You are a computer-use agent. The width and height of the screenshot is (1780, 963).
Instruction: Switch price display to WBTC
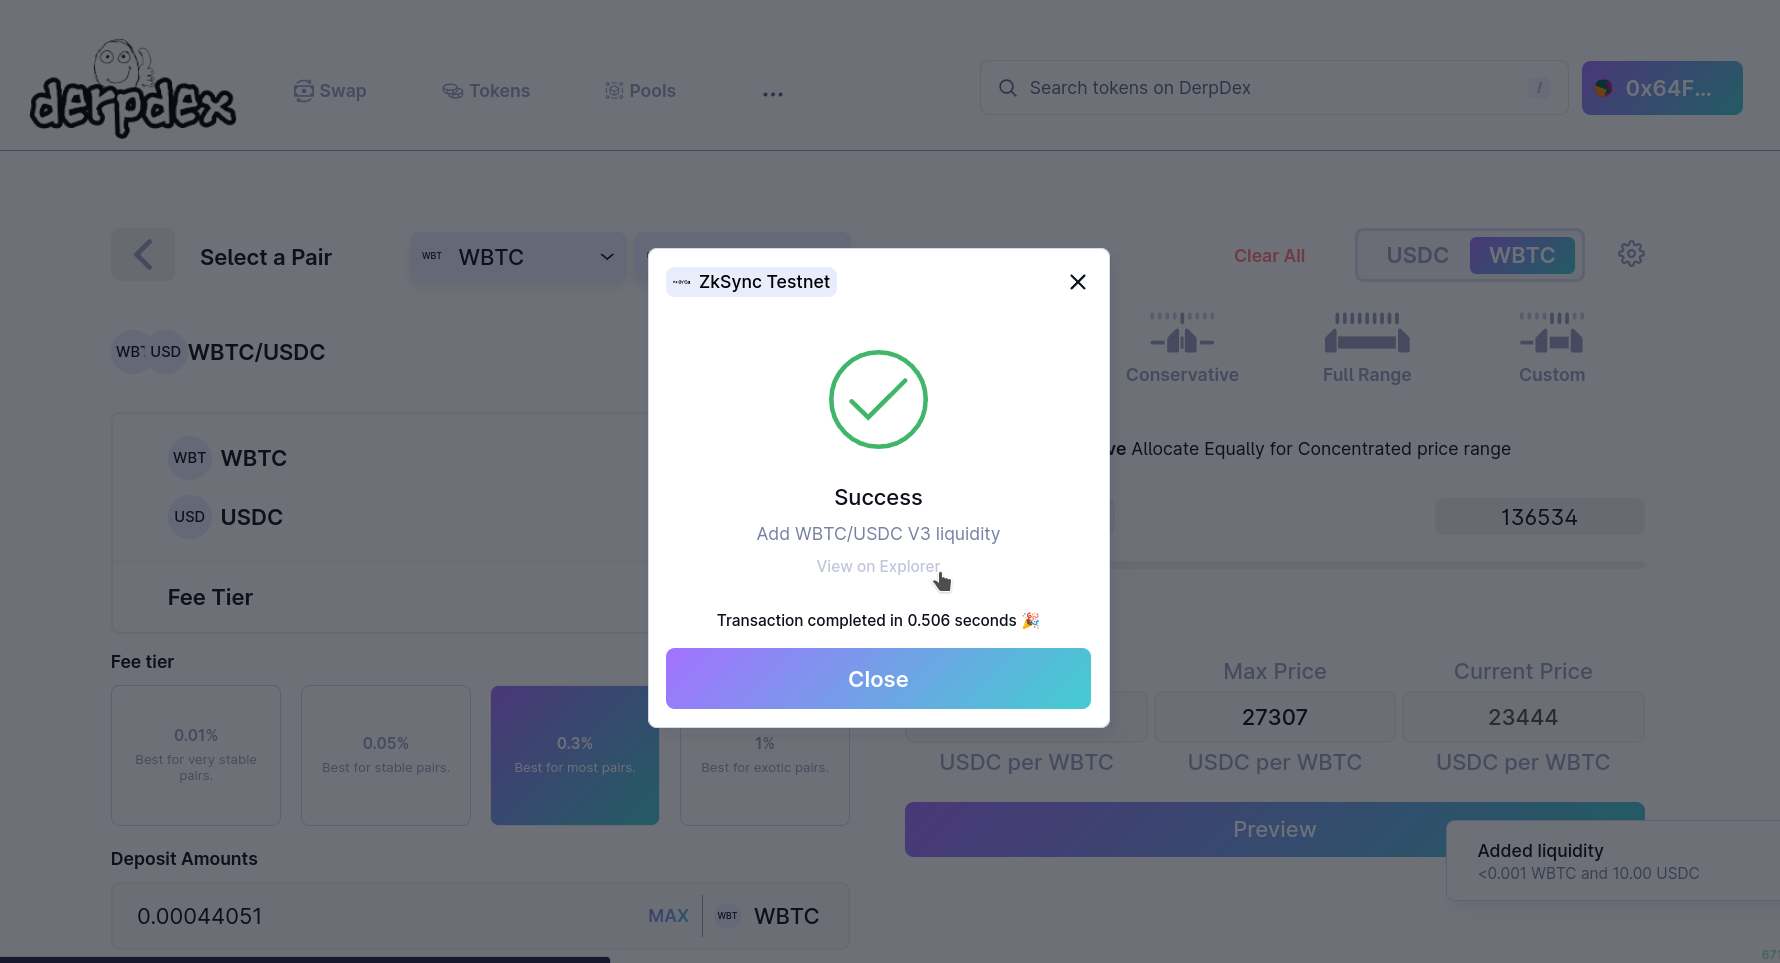click(x=1521, y=255)
